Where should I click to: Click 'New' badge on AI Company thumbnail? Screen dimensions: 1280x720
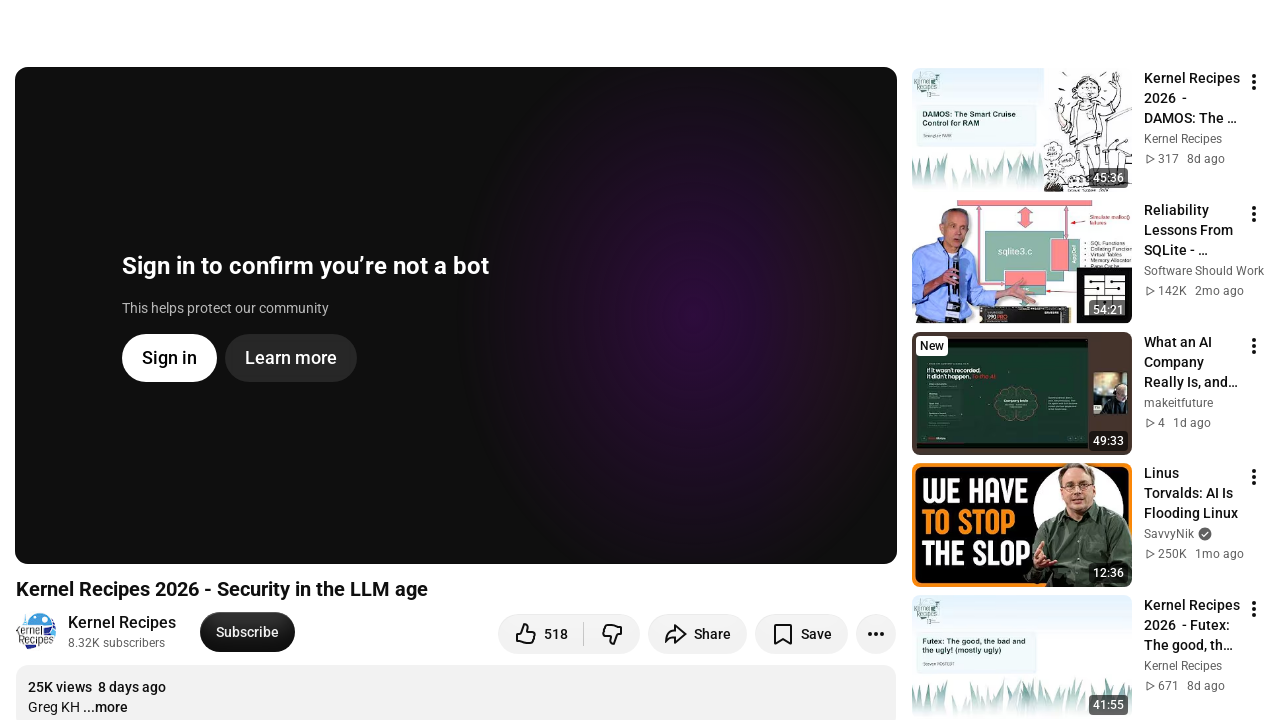coord(932,346)
